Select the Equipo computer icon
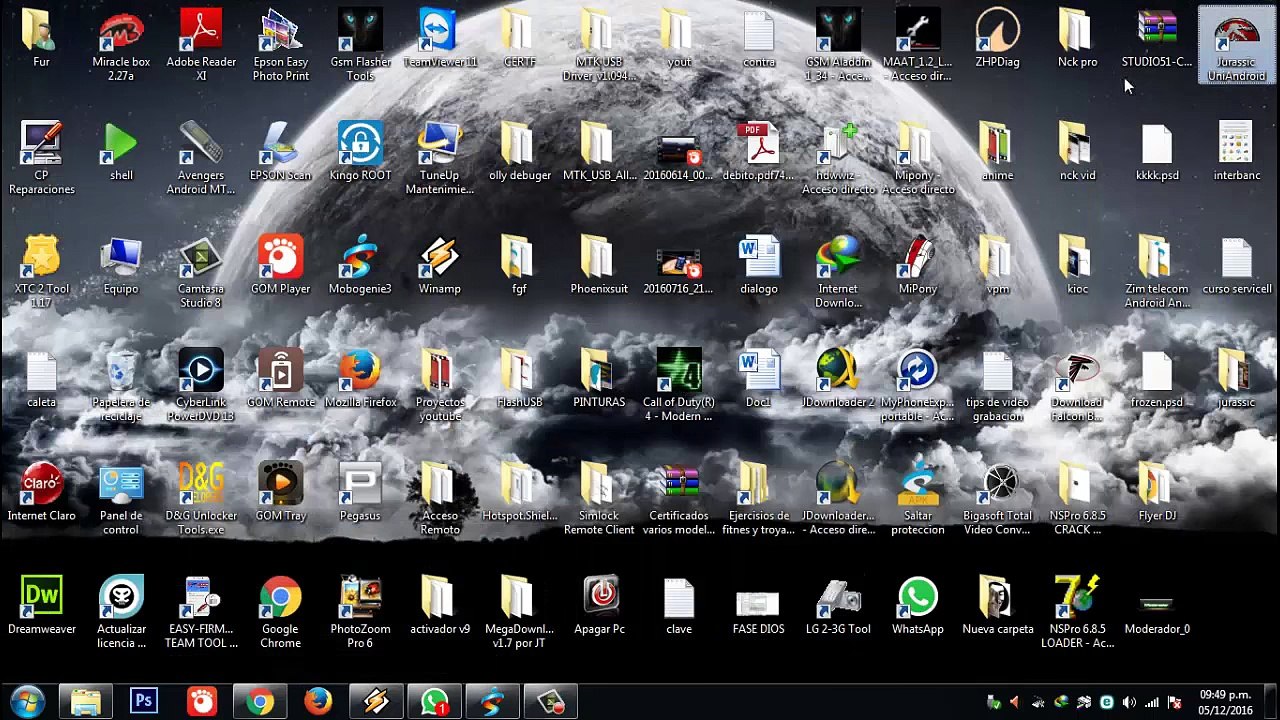 click(x=121, y=265)
